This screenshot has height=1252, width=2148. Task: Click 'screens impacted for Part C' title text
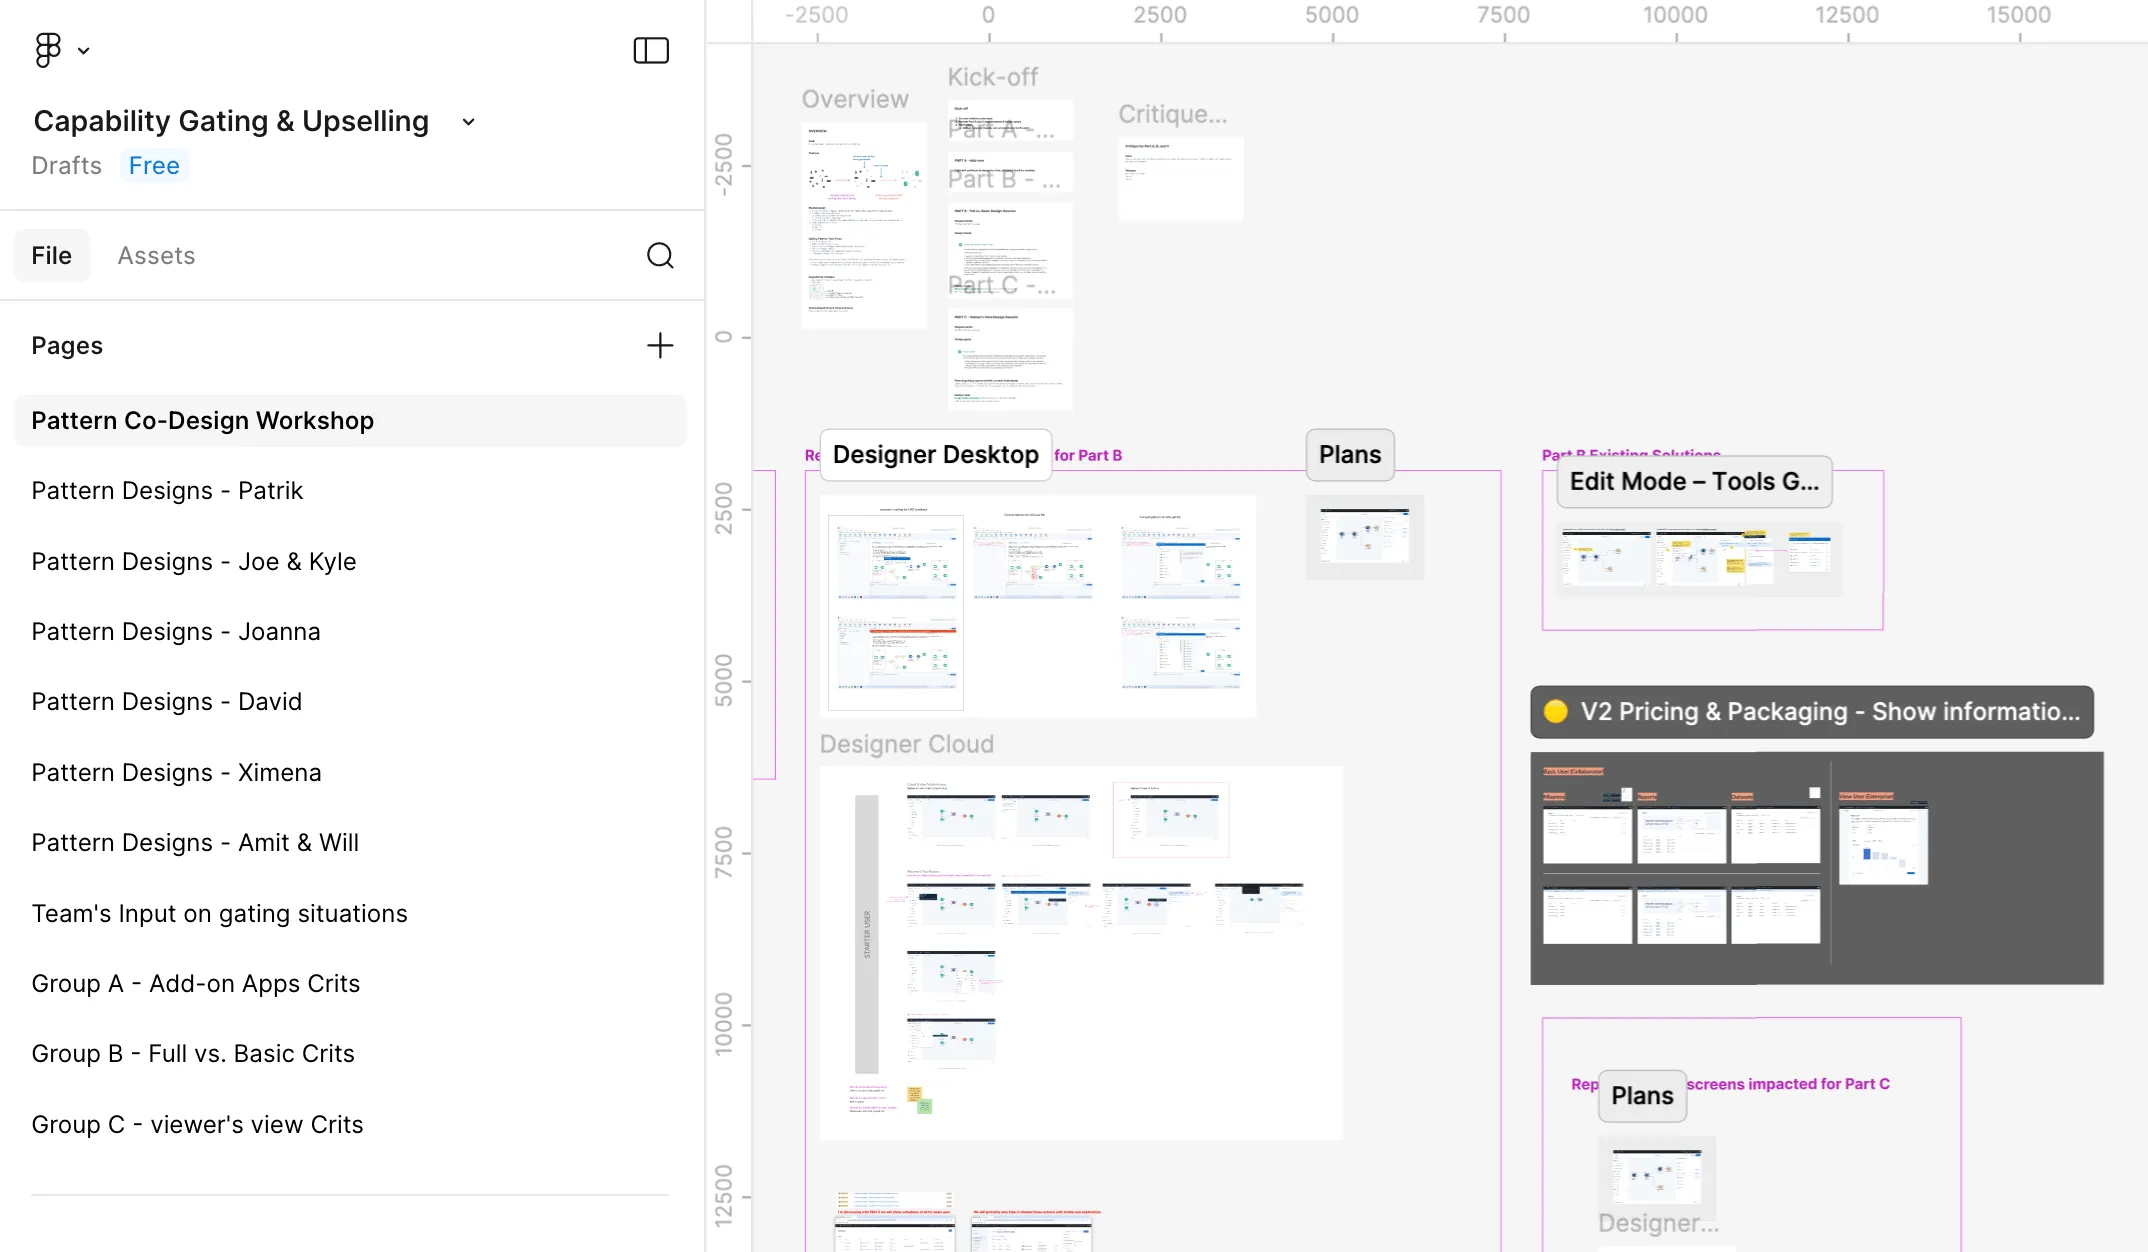(1788, 1084)
